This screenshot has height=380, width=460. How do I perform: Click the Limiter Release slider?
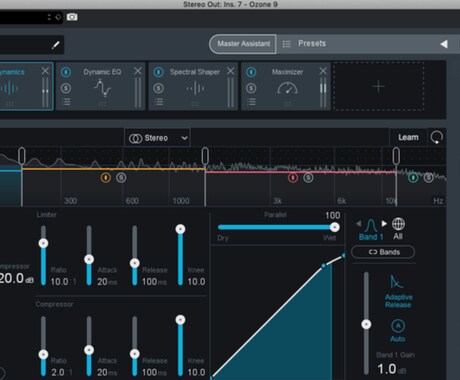point(135,255)
